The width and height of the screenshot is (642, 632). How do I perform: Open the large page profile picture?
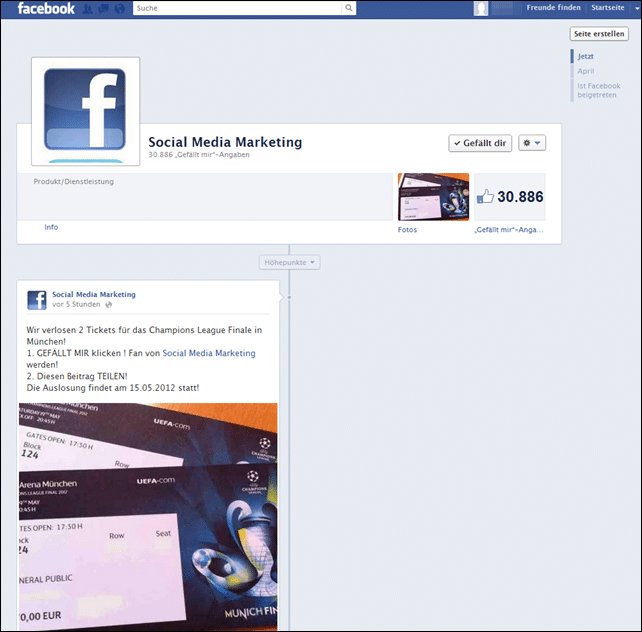(x=86, y=111)
